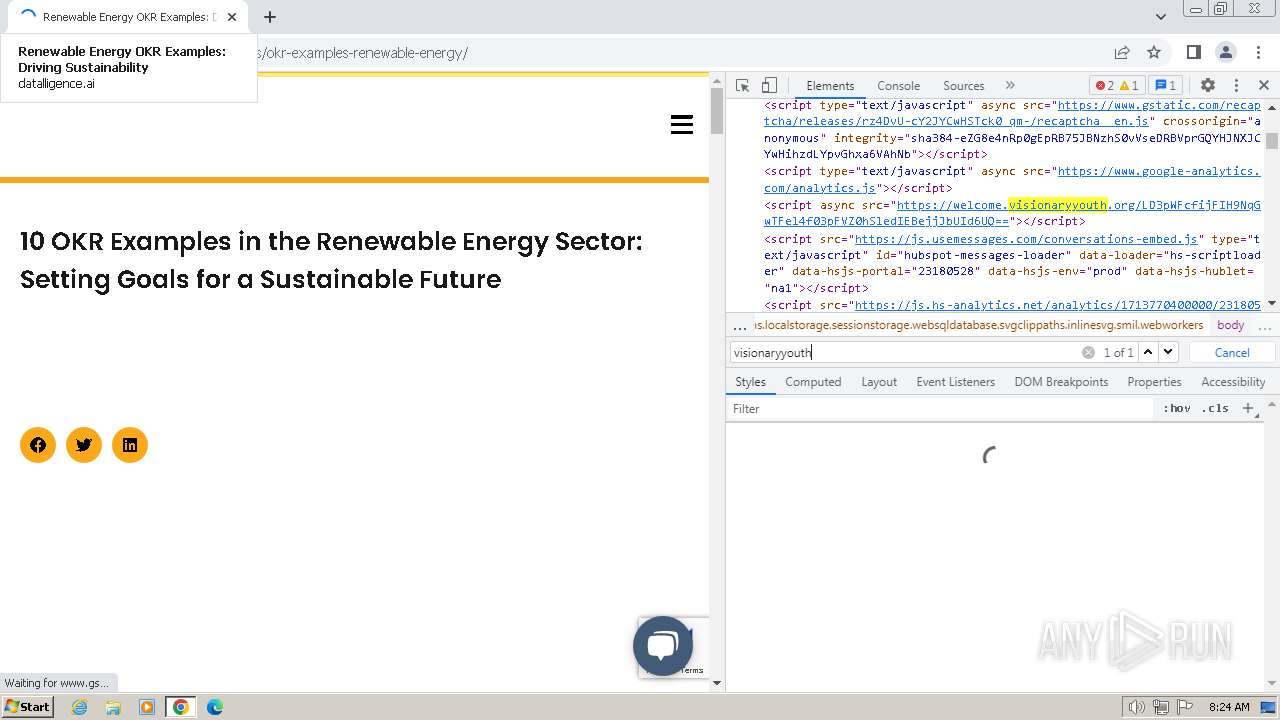1280x720 pixels.
Task: Focus the visionaryyouth search input
Action: pyautogui.click(x=905, y=352)
